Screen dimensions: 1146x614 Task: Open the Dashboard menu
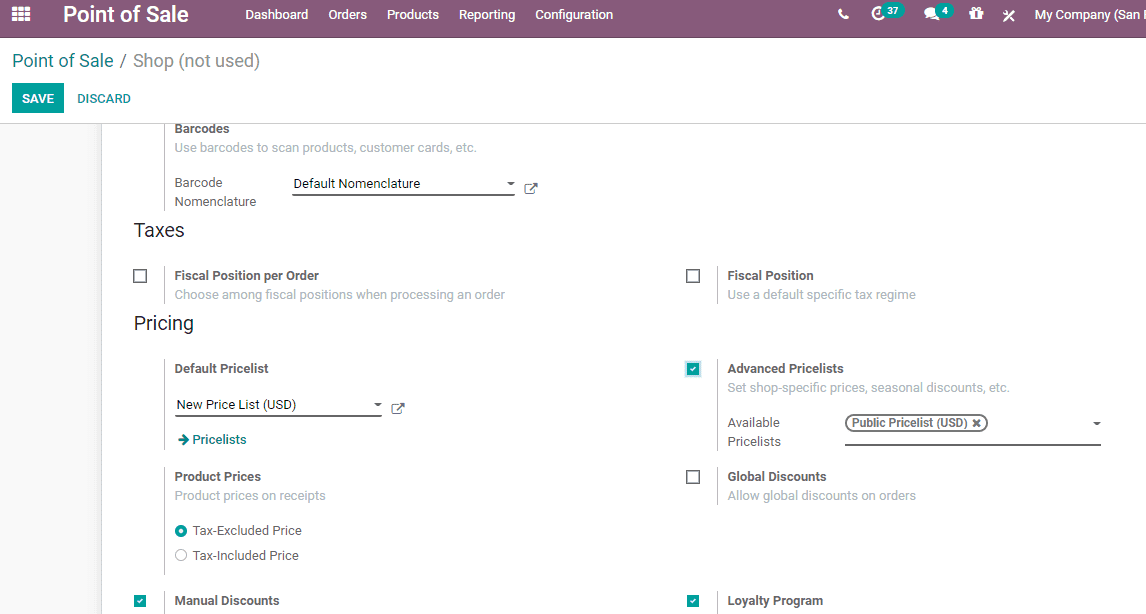pos(276,15)
